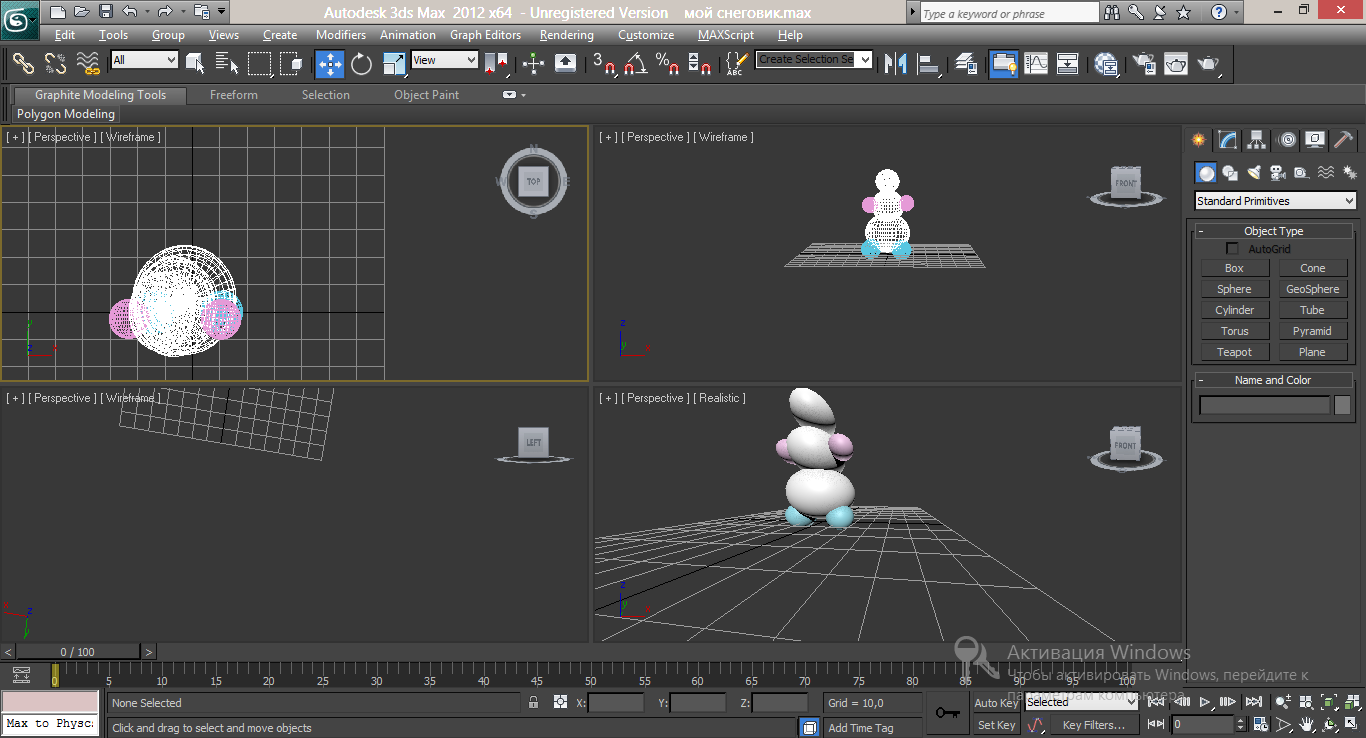The height and width of the screenshot is (738, 1366).
Task: Open the Edit menu
Action: pyautogui.click(x=65, y=35)
